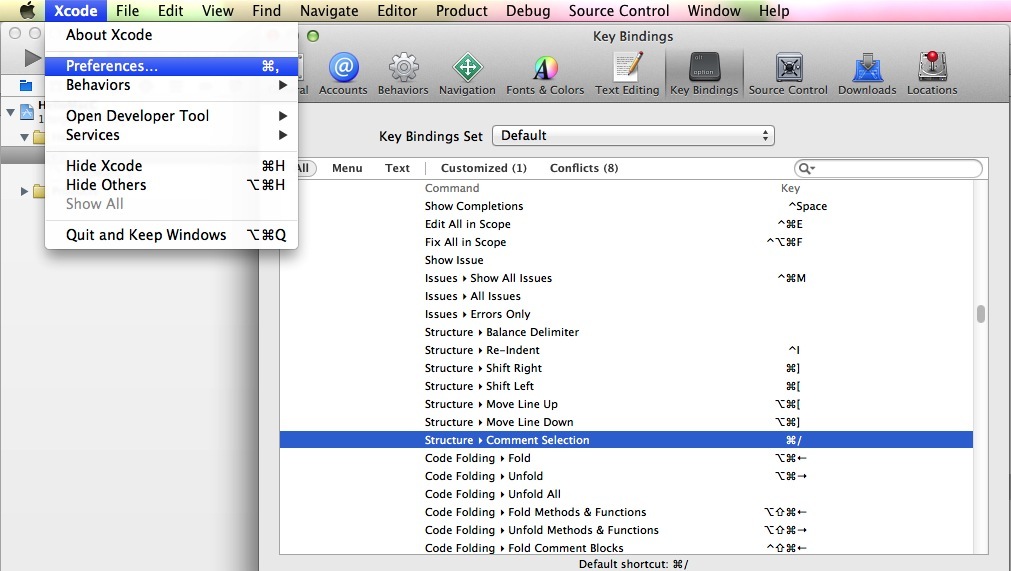Open the Help menu
The image size is (1011, 571).
tap(774, 10)
